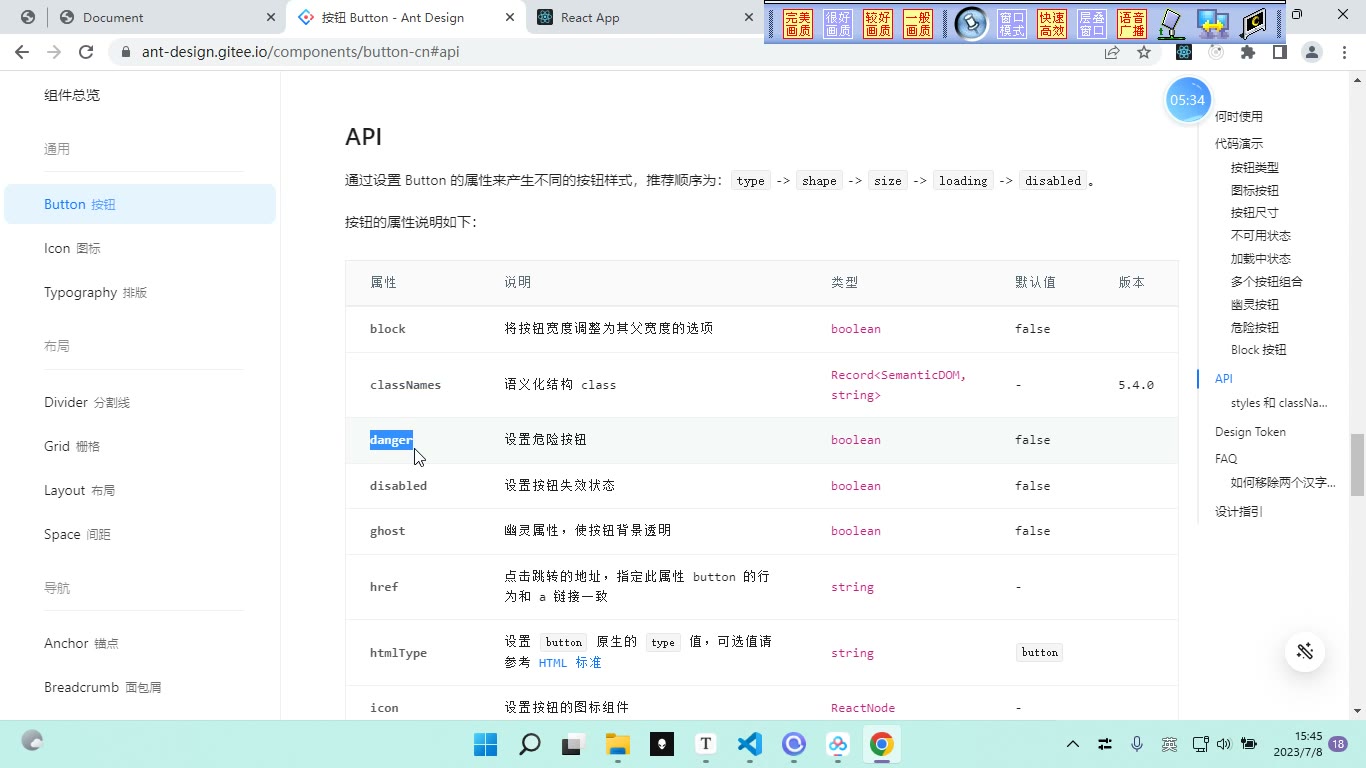This screenshot has height=768, width=1366.
Task: Click the brush writing tool icon
Action: tap(1171, 24)
